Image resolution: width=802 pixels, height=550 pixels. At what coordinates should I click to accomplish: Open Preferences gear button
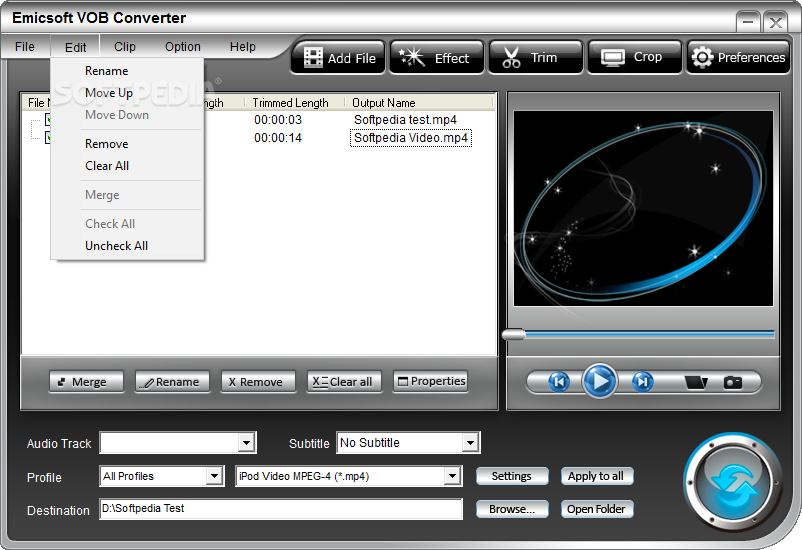[738, 58]
